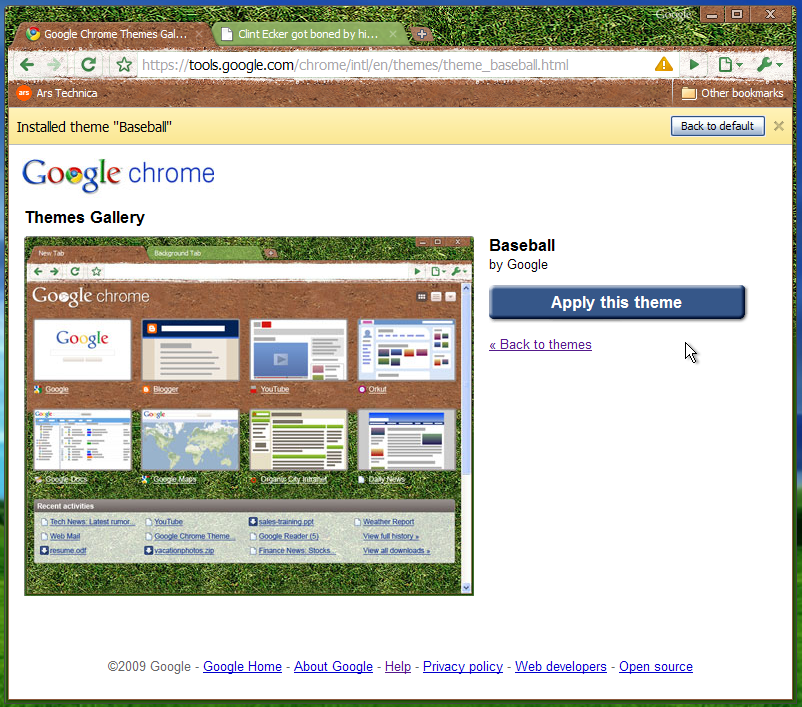Click the Go arrow beside the address bar
Image resolution: width=802 pixels, height=707 pixels.
(694, 64)
